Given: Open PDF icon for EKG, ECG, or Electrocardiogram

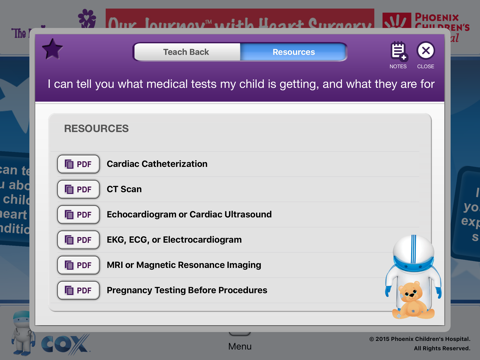Looking at the screenshot, I should 78,240.
